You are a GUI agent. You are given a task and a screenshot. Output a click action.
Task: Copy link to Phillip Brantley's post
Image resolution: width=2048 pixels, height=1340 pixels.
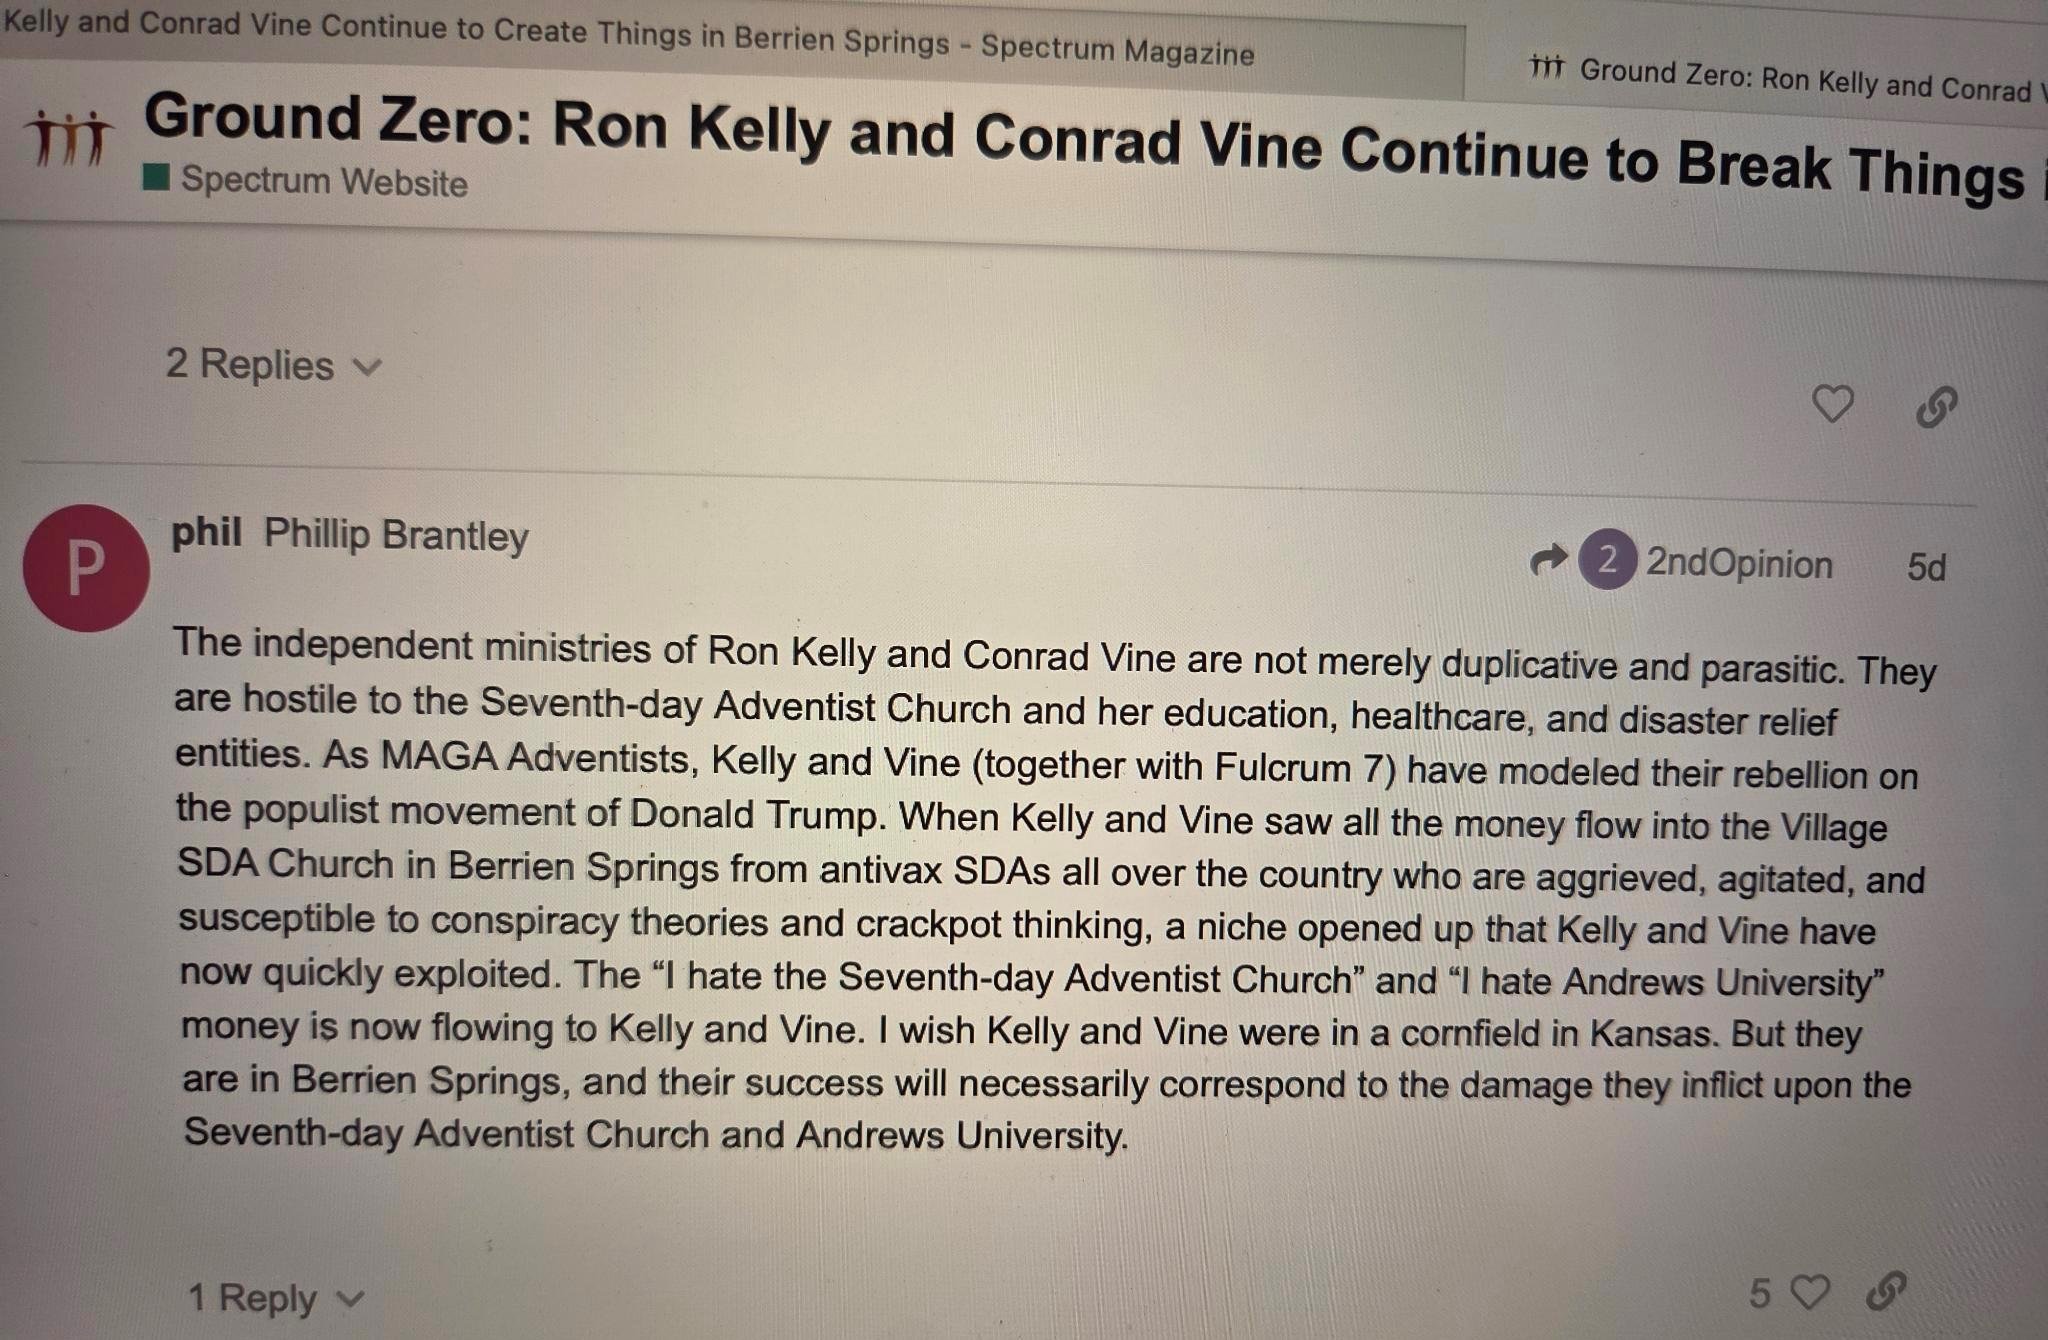(1886, 1291)
